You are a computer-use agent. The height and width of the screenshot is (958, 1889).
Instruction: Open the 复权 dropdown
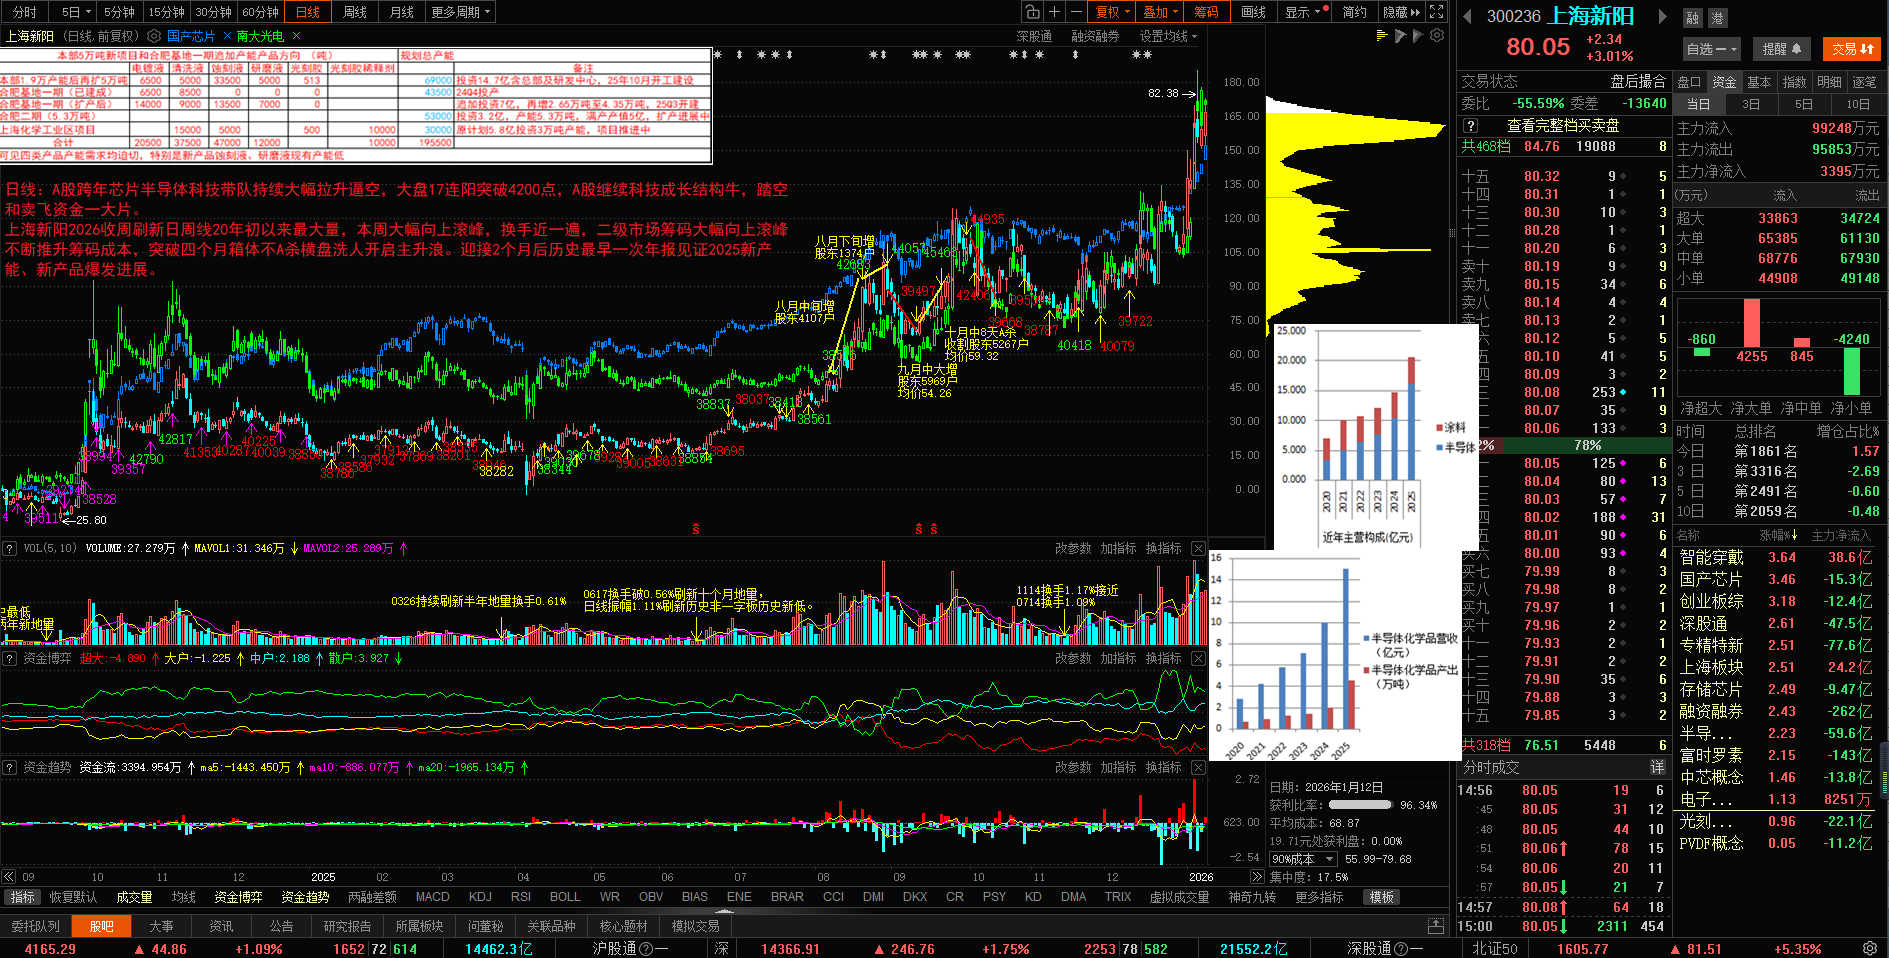[1112, 12]
